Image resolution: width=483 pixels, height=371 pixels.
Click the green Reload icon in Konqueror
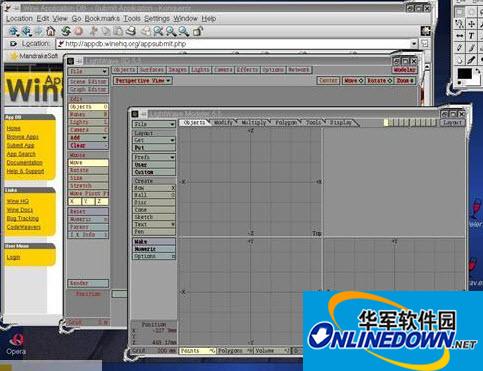click(66, 31)
